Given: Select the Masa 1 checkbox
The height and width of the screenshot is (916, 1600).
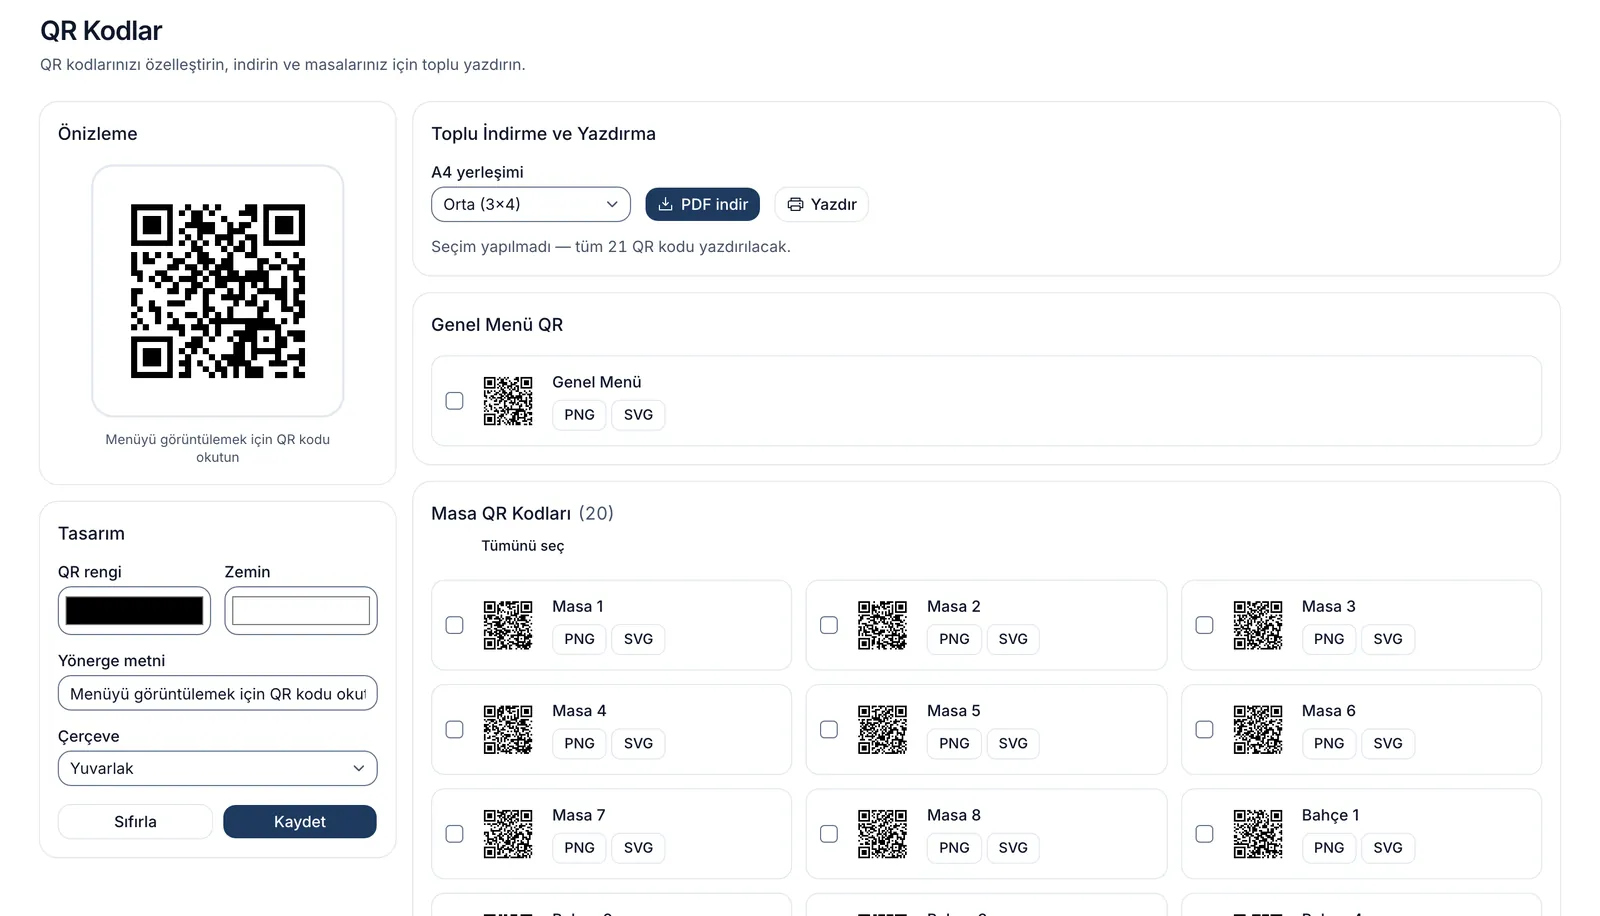Looking at the screenshot, I should pos(455,625).
